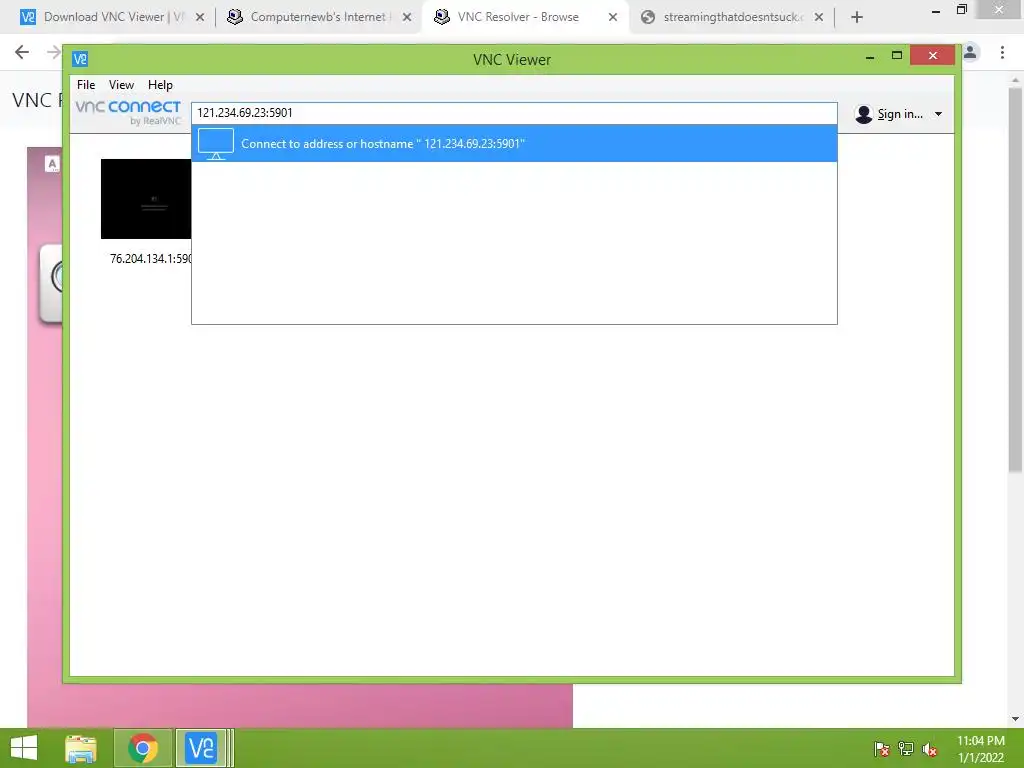Maximize the VNC Viewer window

(897, 56)
